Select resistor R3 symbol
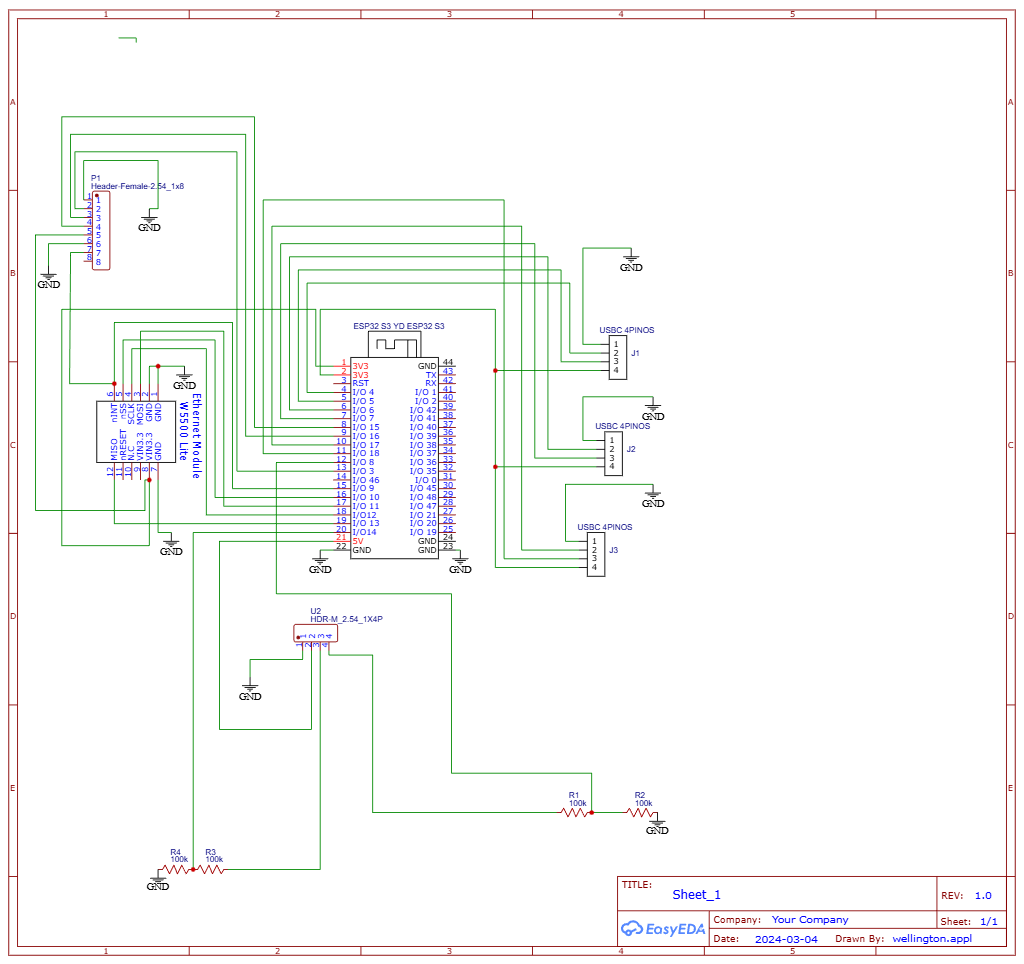 coord(209,869)
